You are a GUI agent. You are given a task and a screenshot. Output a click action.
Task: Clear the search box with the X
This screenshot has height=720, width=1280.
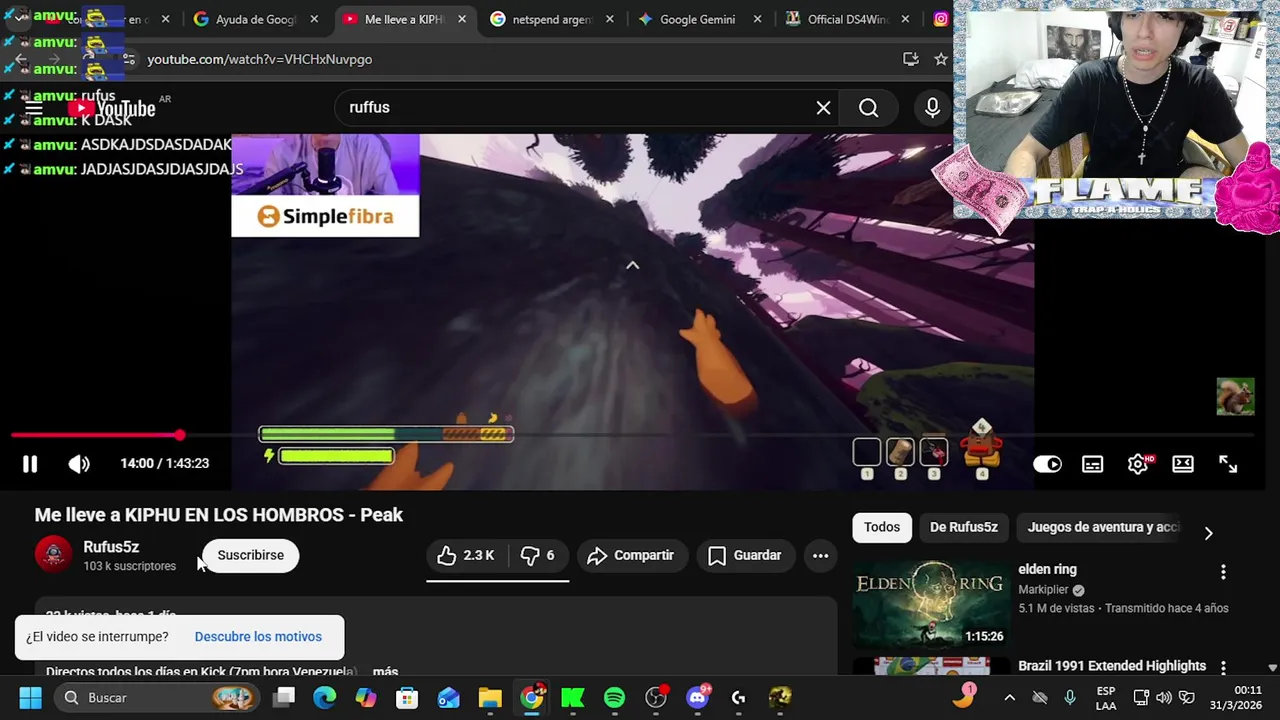[823, 108]
